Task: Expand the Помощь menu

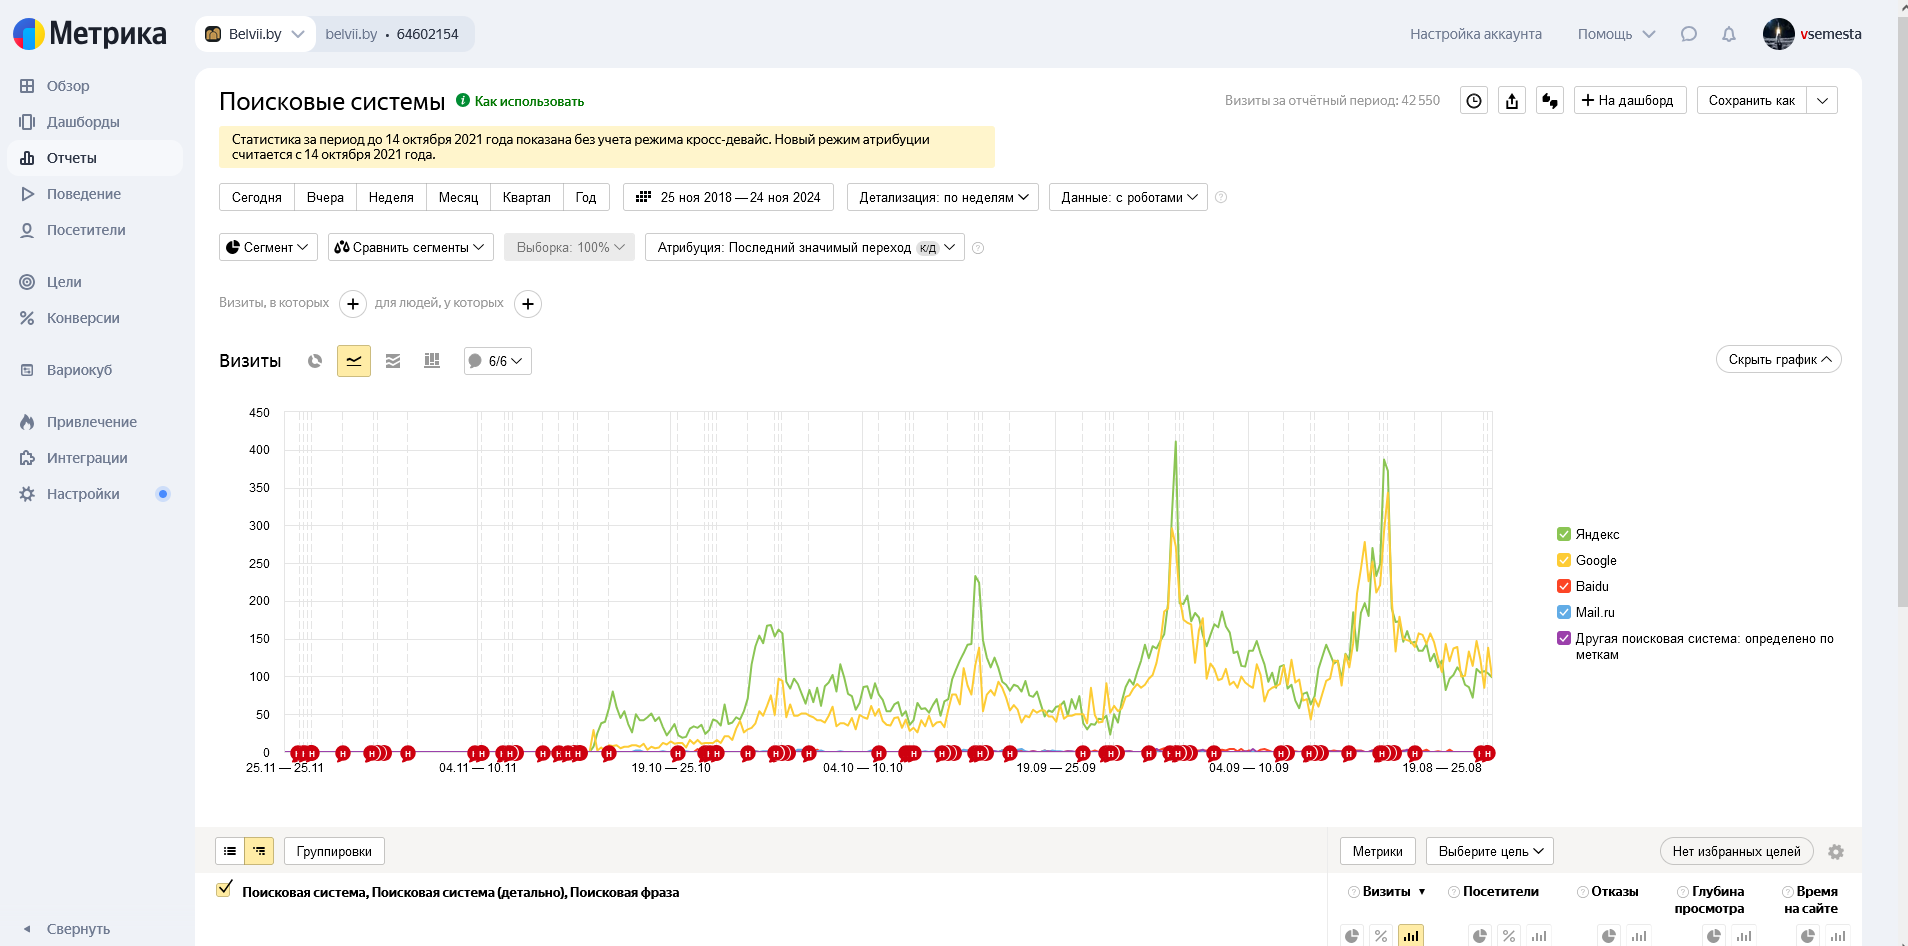Action: pyautogui.click(x=1616, y=34)
